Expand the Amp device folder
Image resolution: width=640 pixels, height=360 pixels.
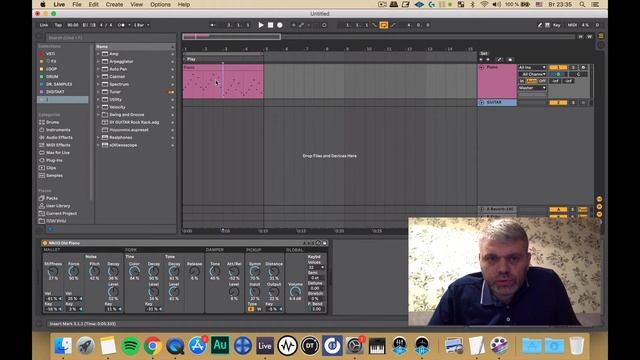tap(98, 54)
